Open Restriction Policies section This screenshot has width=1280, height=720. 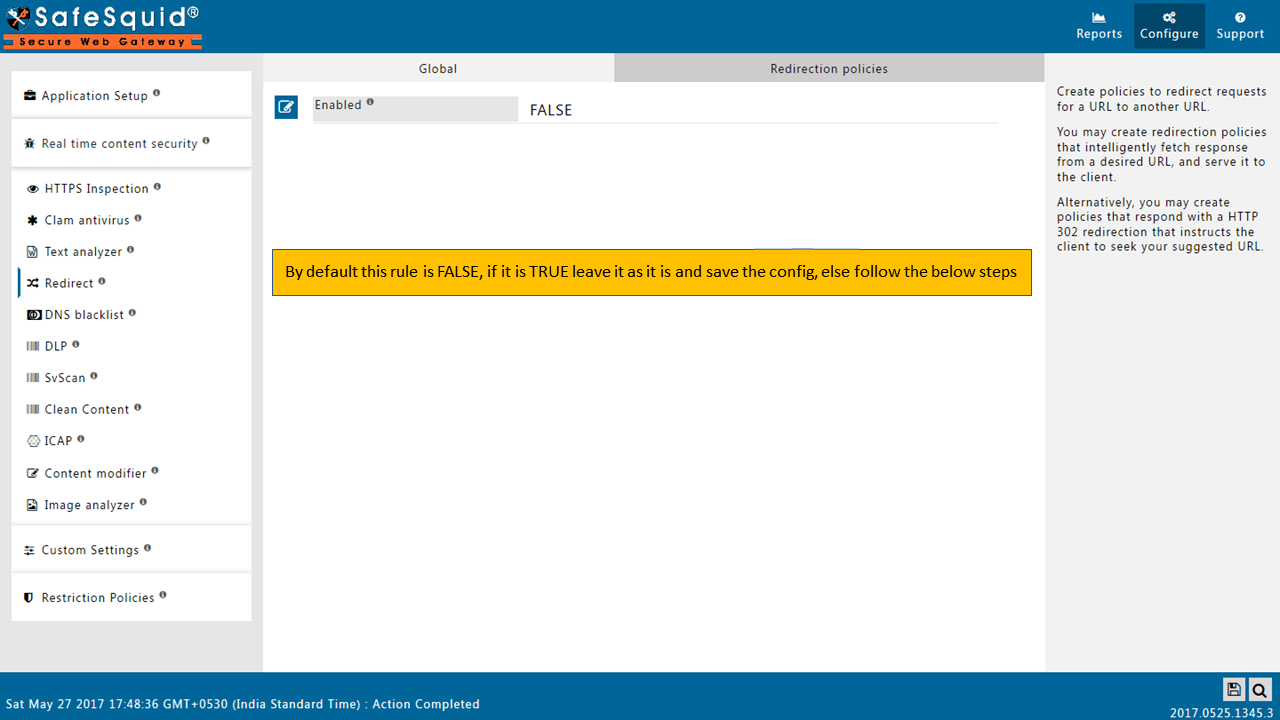[x=98, y=598]
